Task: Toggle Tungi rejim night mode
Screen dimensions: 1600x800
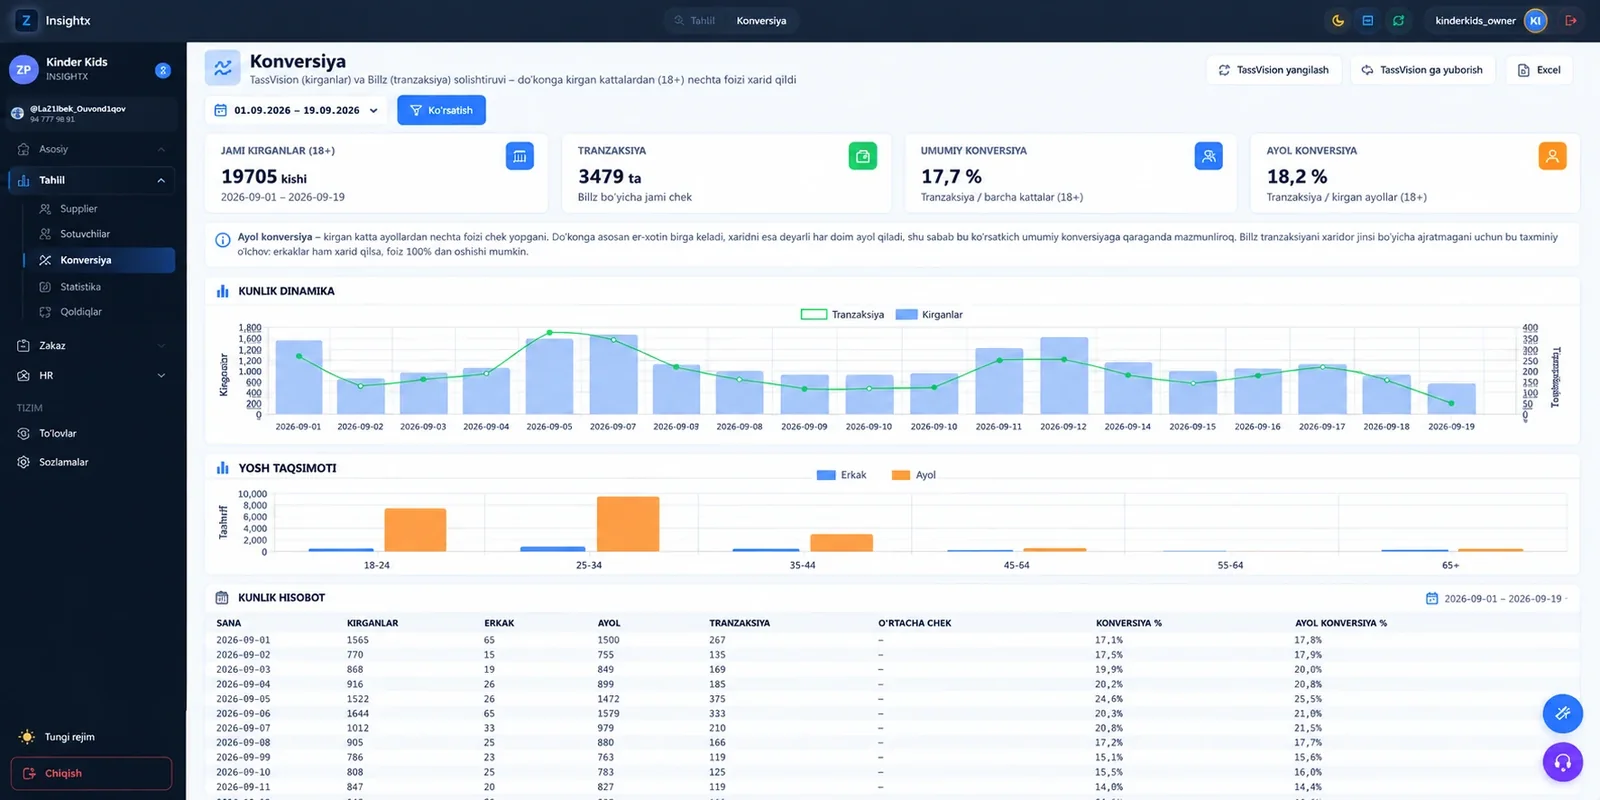Action: point(58,737)
